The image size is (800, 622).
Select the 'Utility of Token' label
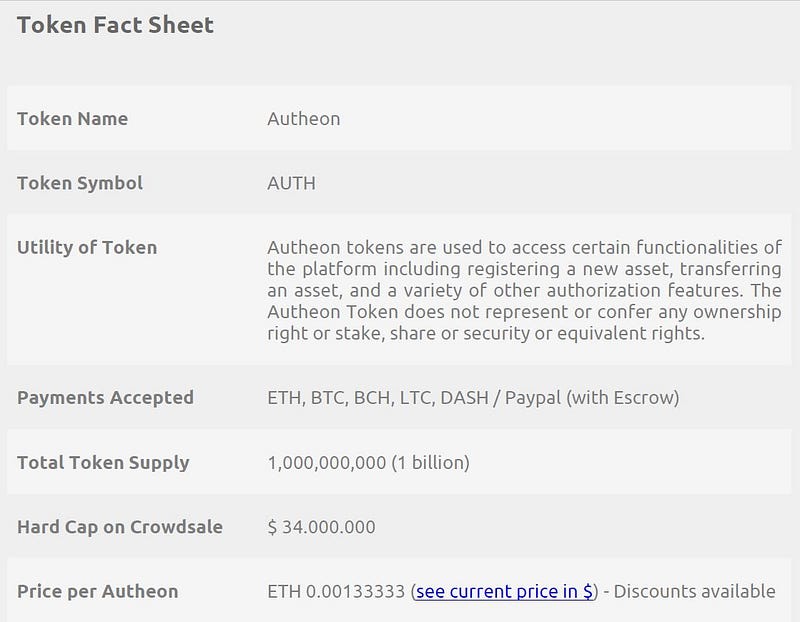coord(87,247)
